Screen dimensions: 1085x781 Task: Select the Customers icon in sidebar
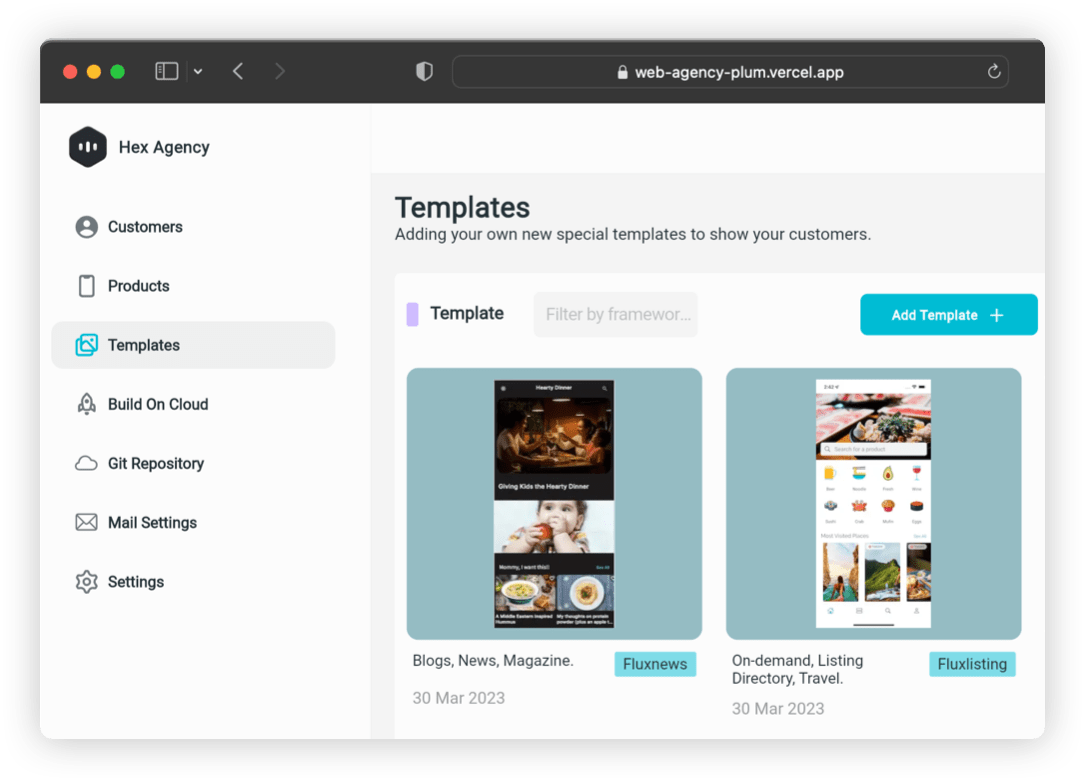click(x=87, y=227)
